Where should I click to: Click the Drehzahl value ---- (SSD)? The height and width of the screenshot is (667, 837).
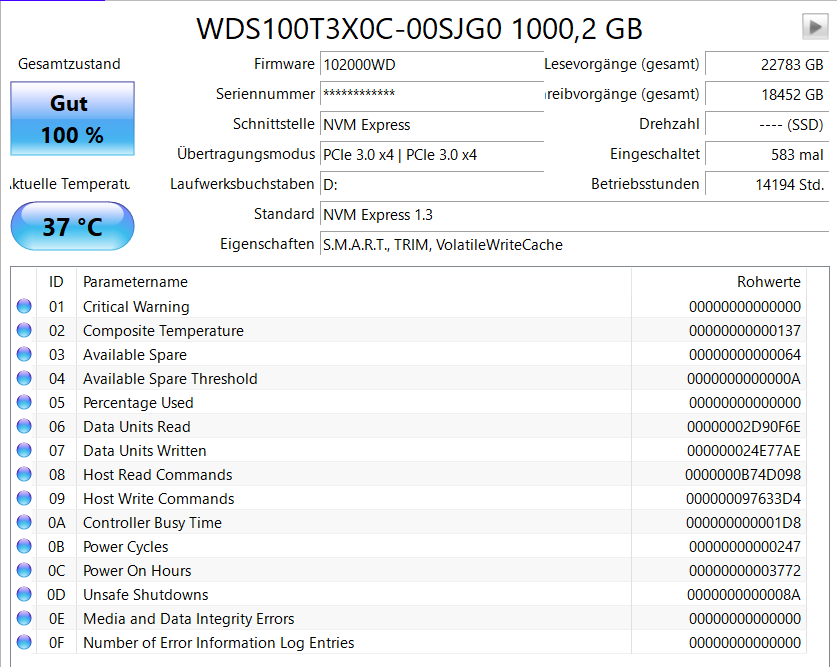[767, 124]
